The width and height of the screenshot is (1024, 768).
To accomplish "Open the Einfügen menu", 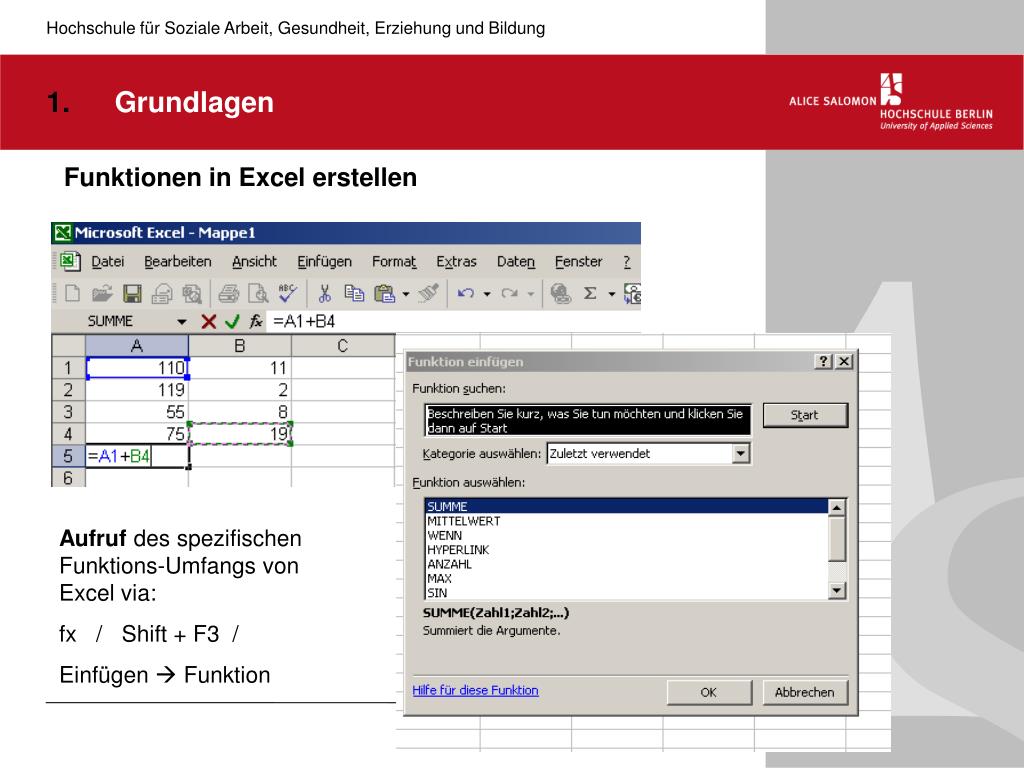I will click(x=324, y=262).
